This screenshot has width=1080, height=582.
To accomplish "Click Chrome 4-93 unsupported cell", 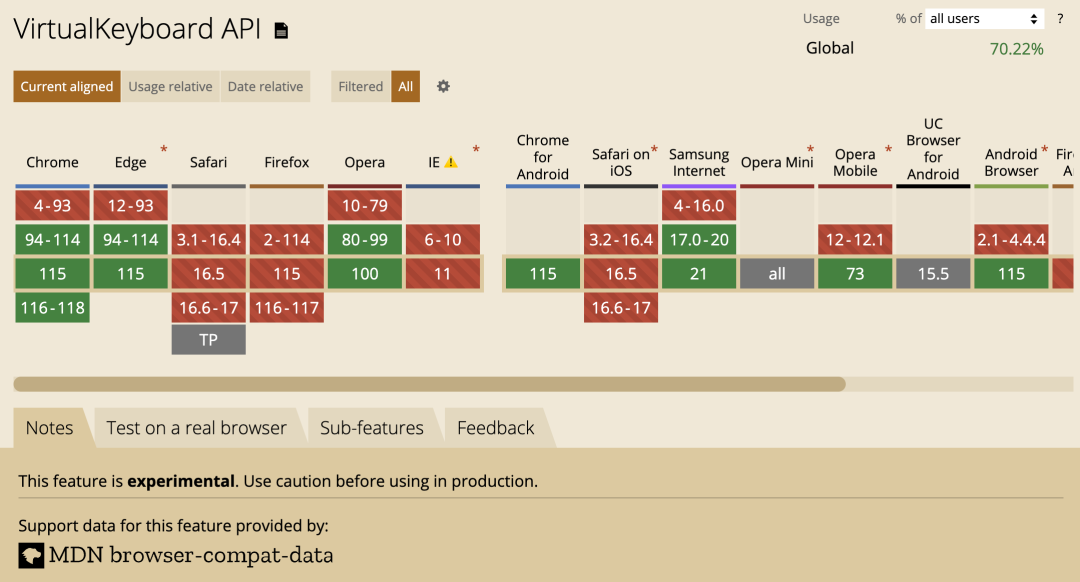I will point(52,205).
